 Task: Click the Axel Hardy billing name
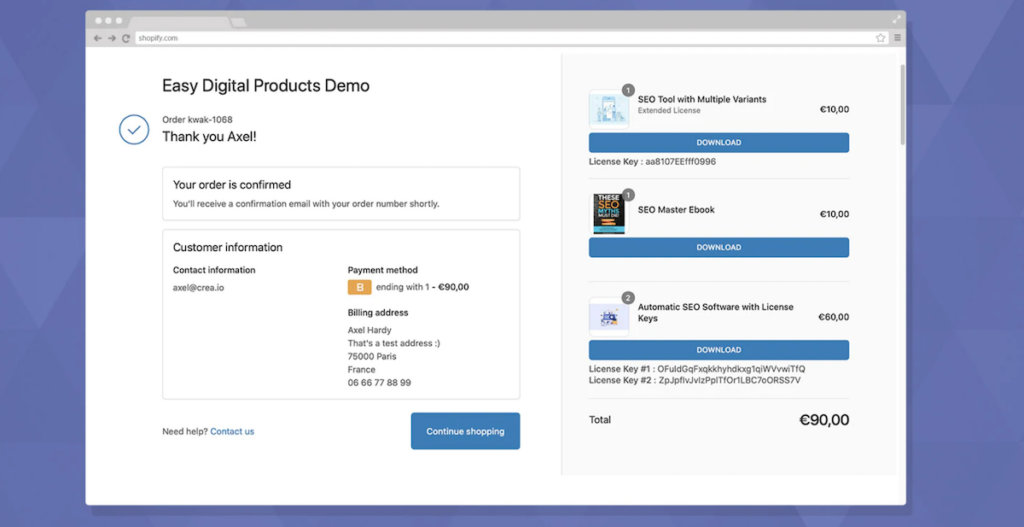pyautogui.click(x=370, y=330)
